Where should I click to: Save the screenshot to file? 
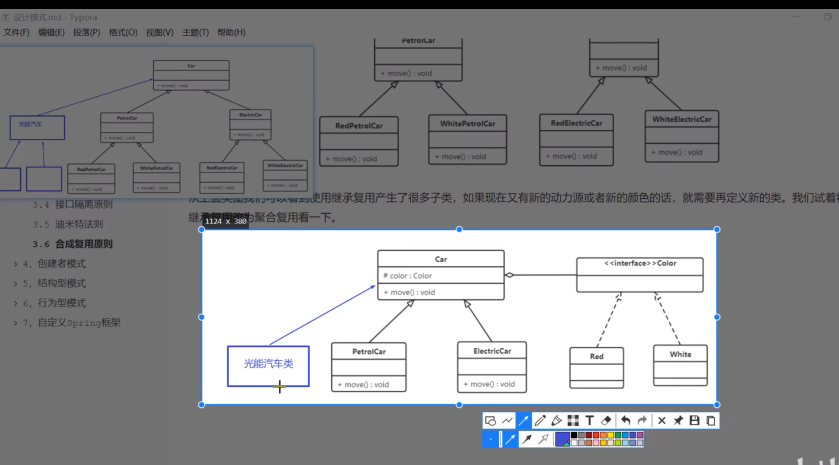pyautogui.click(x=695, y=421)
